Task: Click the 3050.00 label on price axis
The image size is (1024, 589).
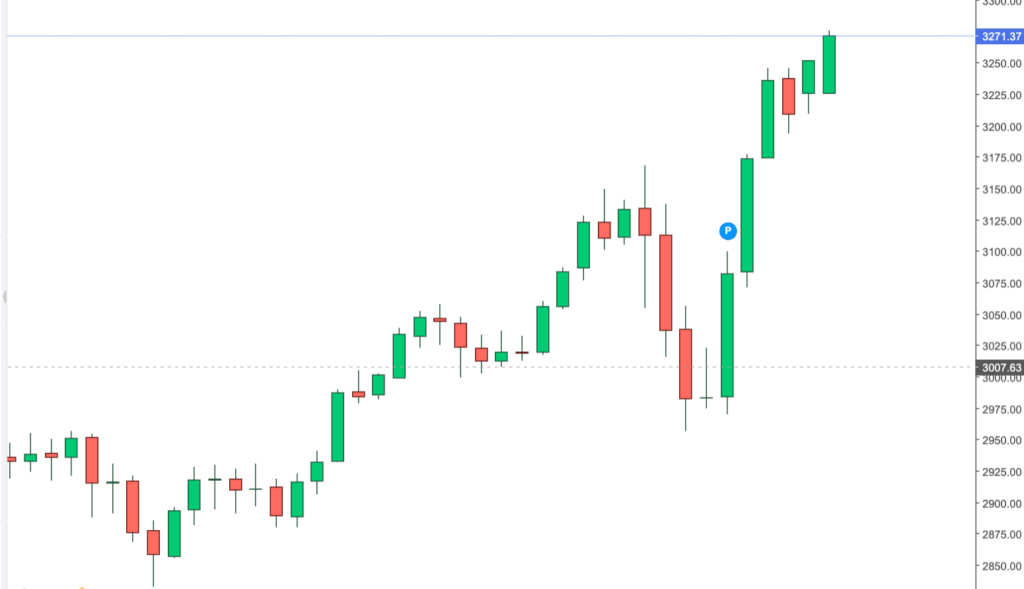Action: point(1000,315)
